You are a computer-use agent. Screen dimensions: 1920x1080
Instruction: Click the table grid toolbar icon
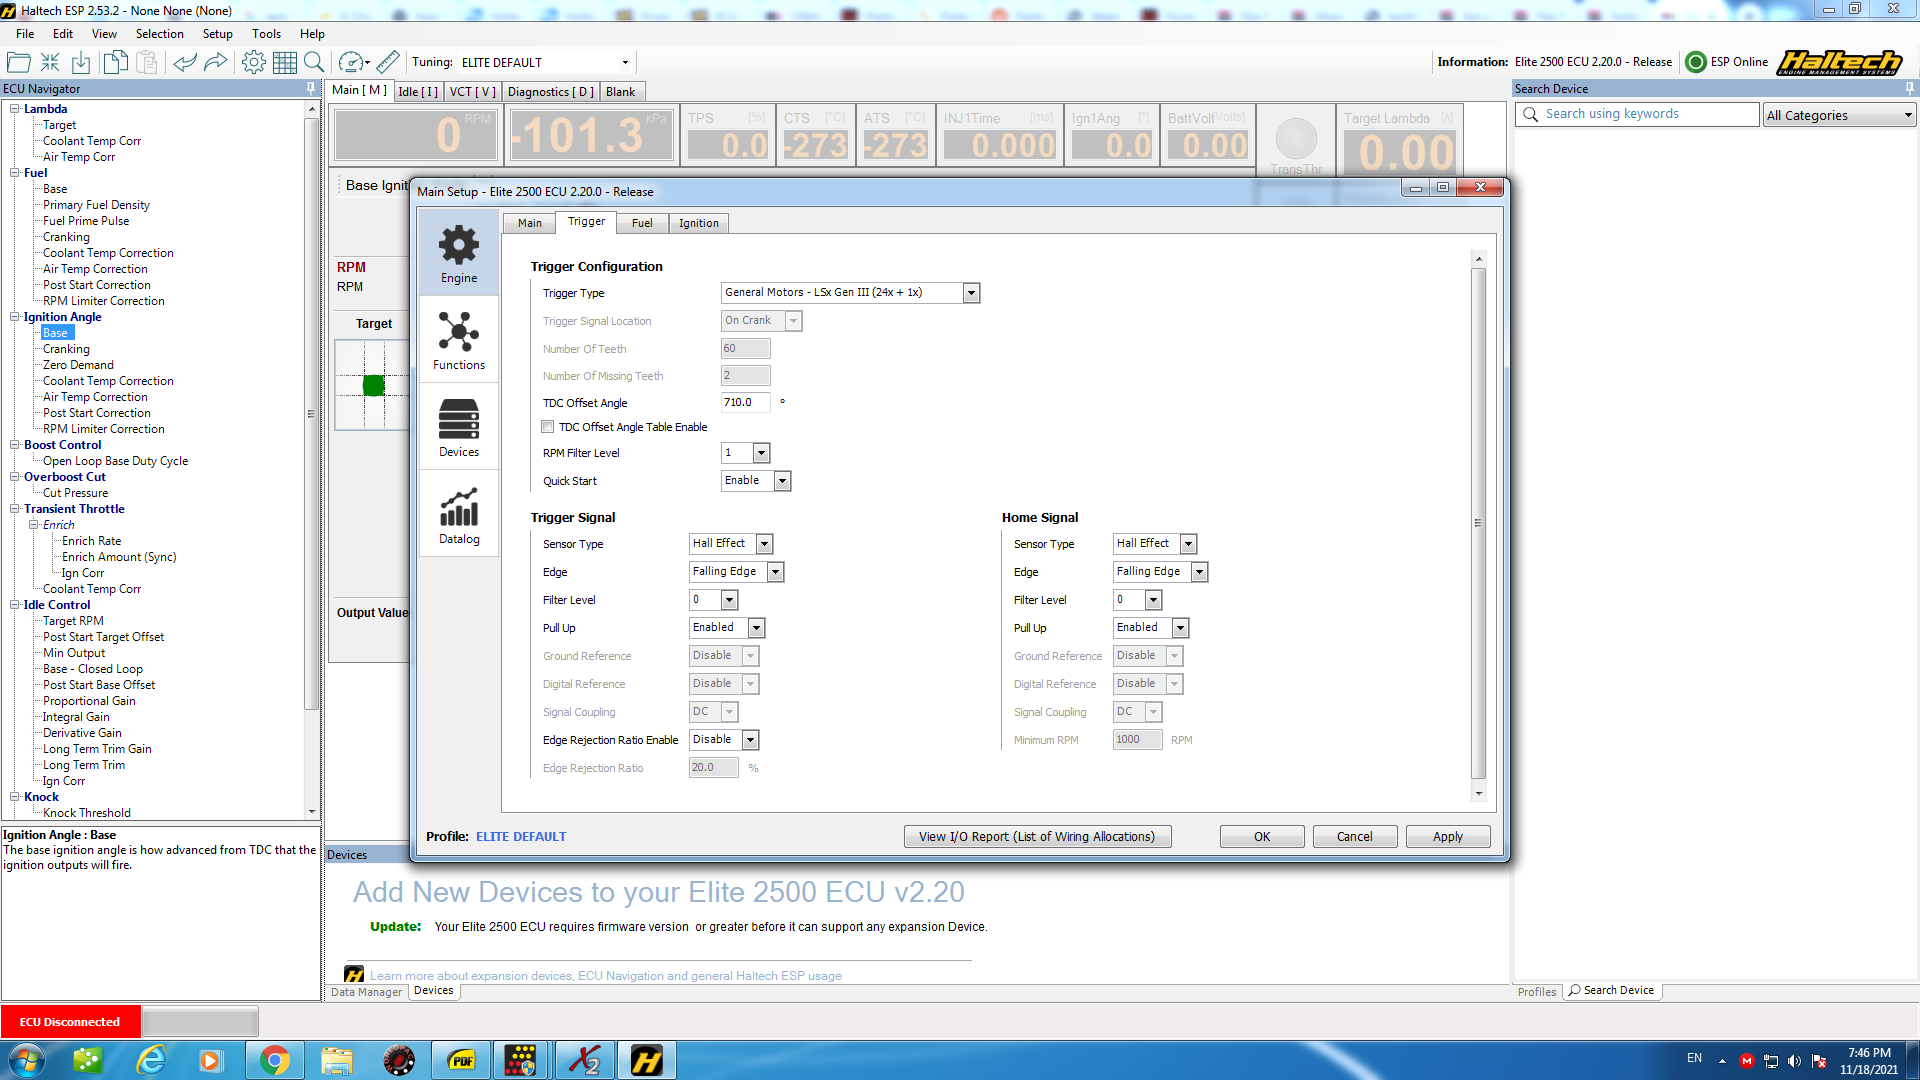[285, 62]
